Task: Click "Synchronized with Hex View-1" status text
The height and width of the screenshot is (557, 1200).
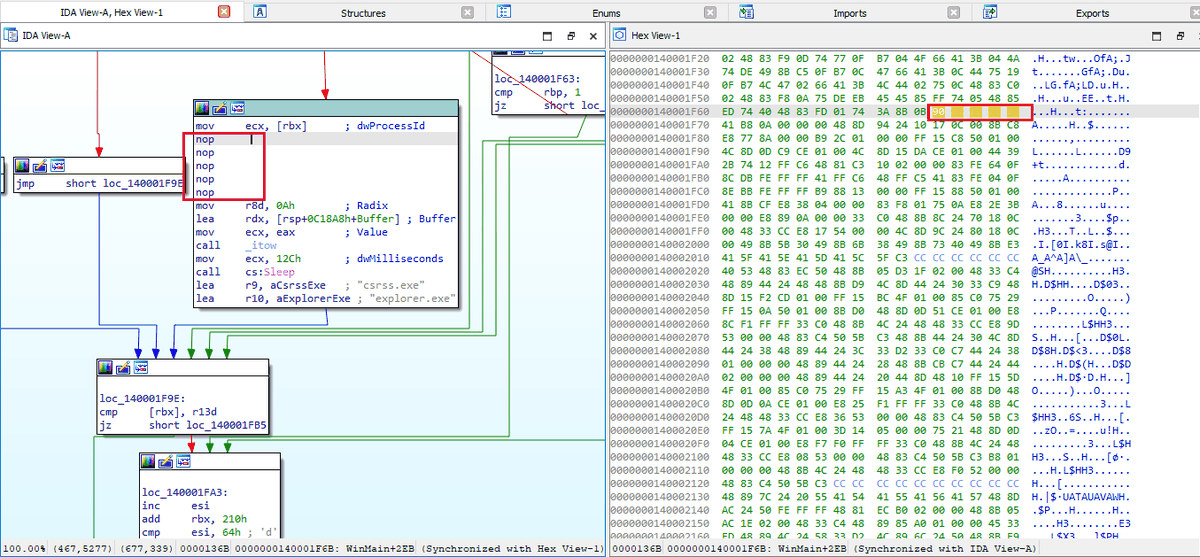Action: (514, 549)
